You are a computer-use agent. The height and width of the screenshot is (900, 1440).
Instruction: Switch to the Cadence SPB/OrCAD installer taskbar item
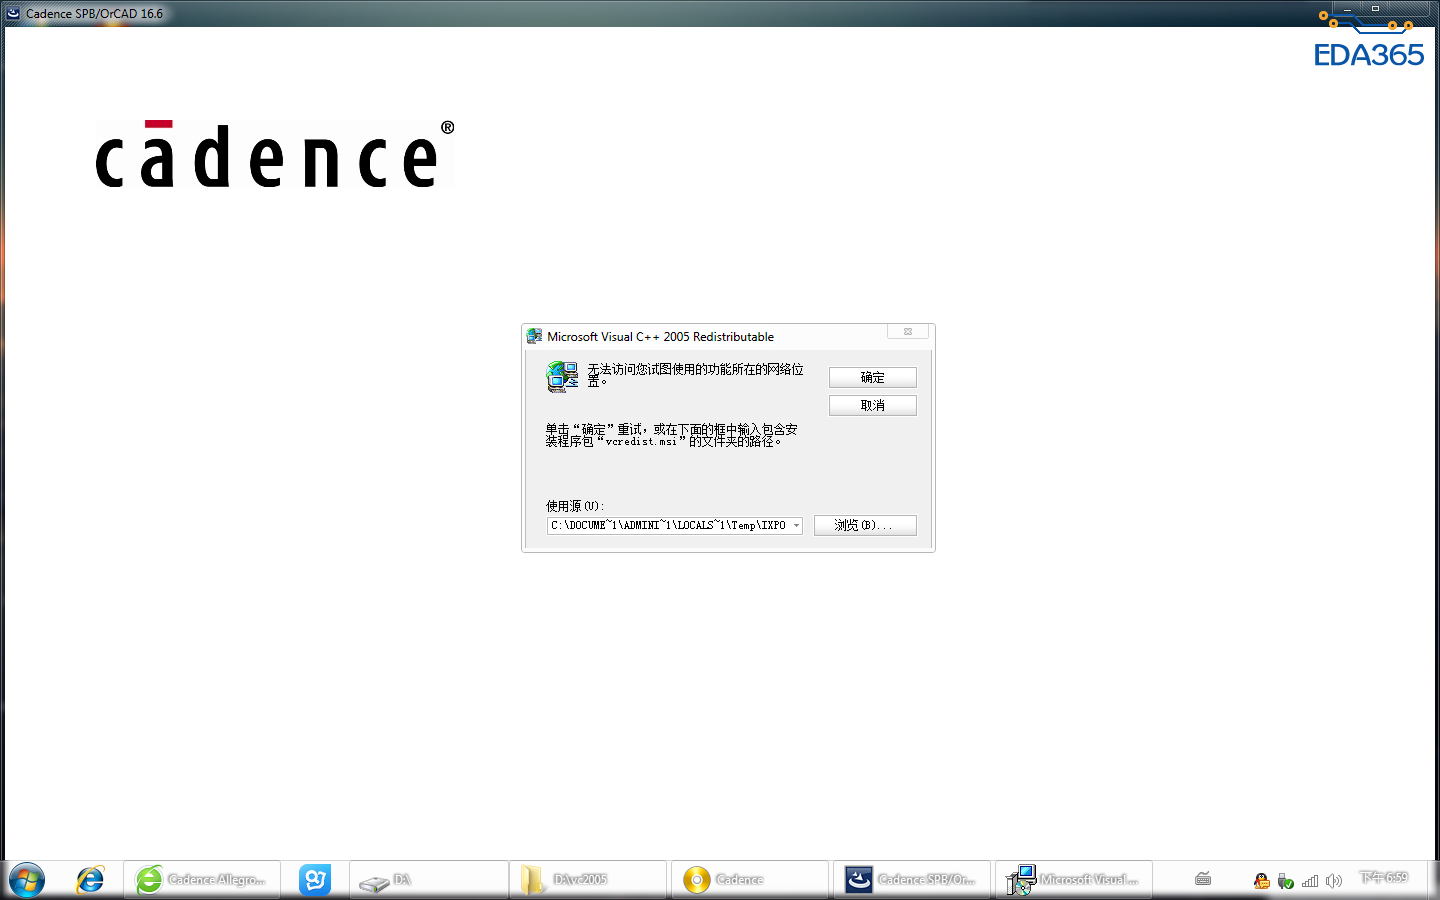(912, 880)
